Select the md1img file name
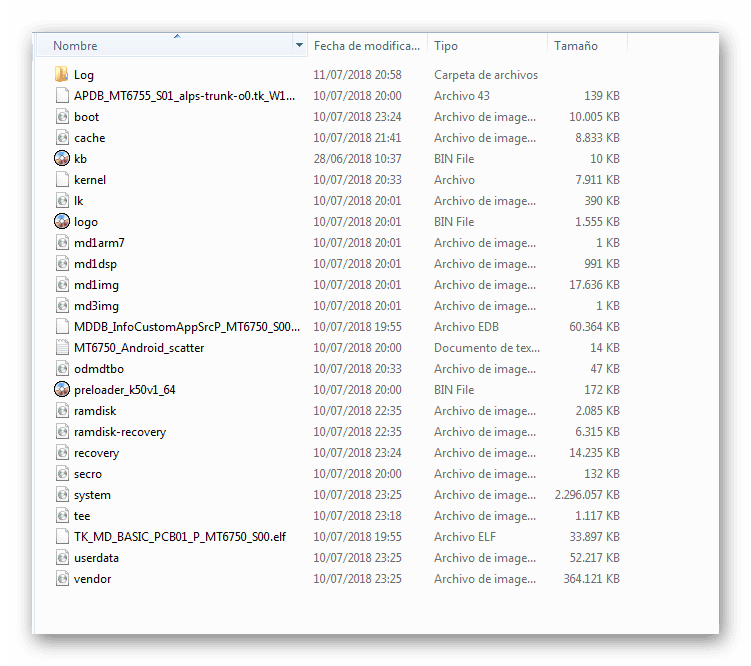 tap(96, 285)
